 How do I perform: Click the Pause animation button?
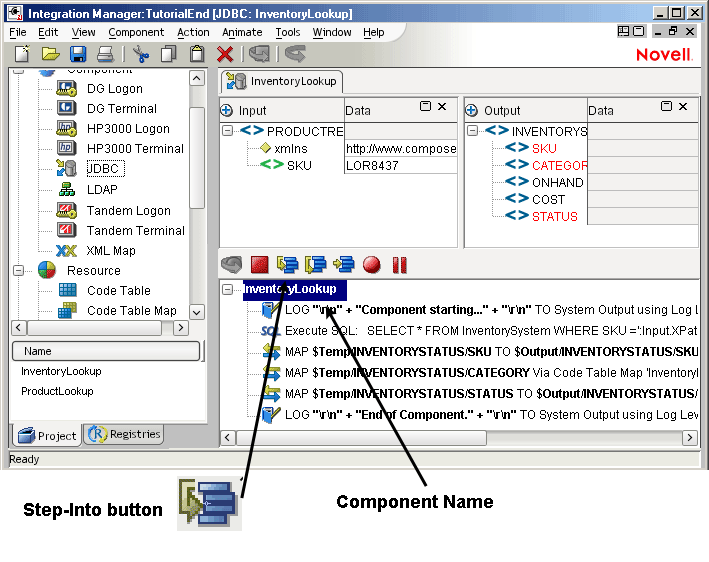[400, 265]
